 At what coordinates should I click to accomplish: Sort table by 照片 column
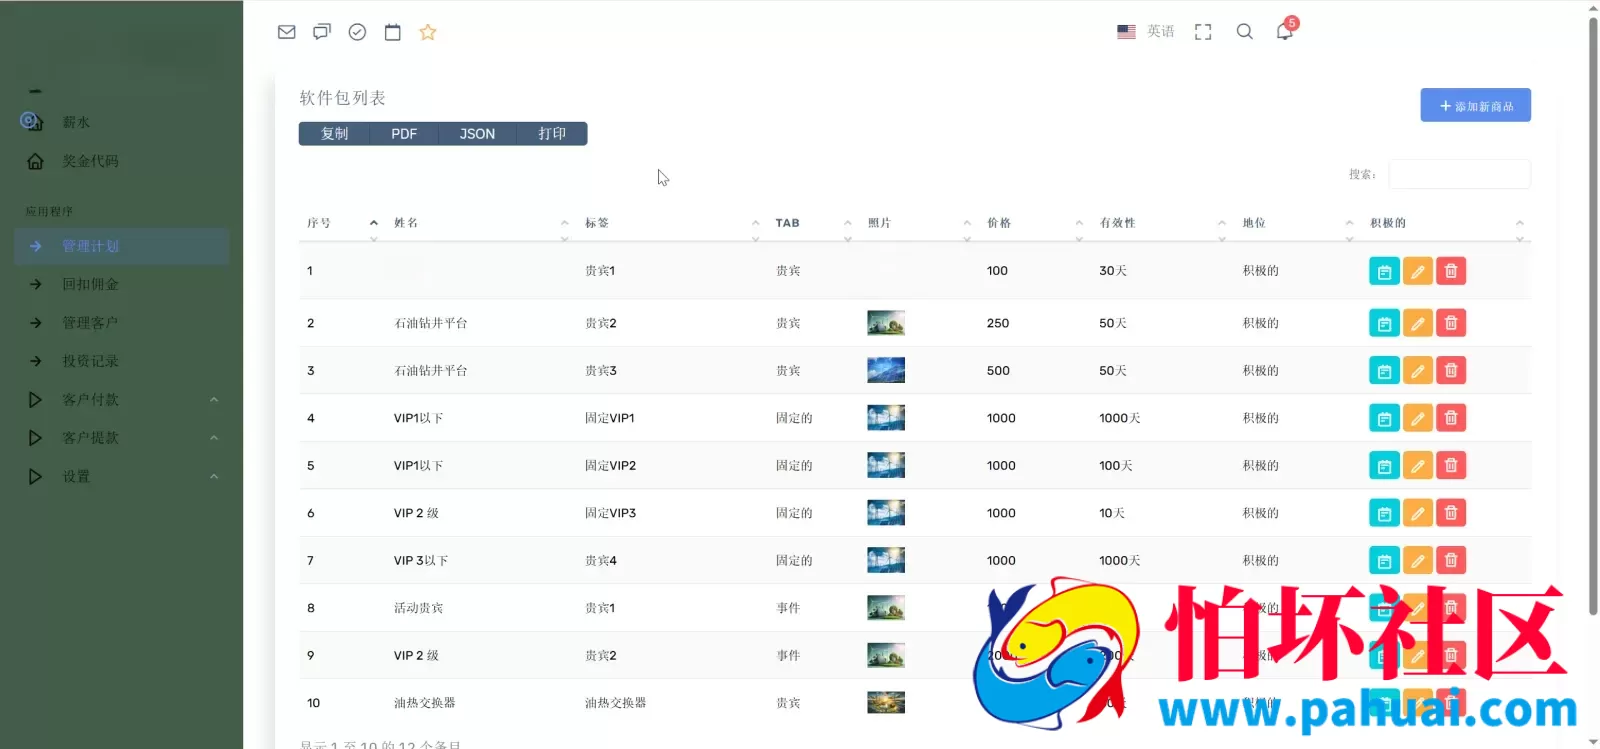919,223
